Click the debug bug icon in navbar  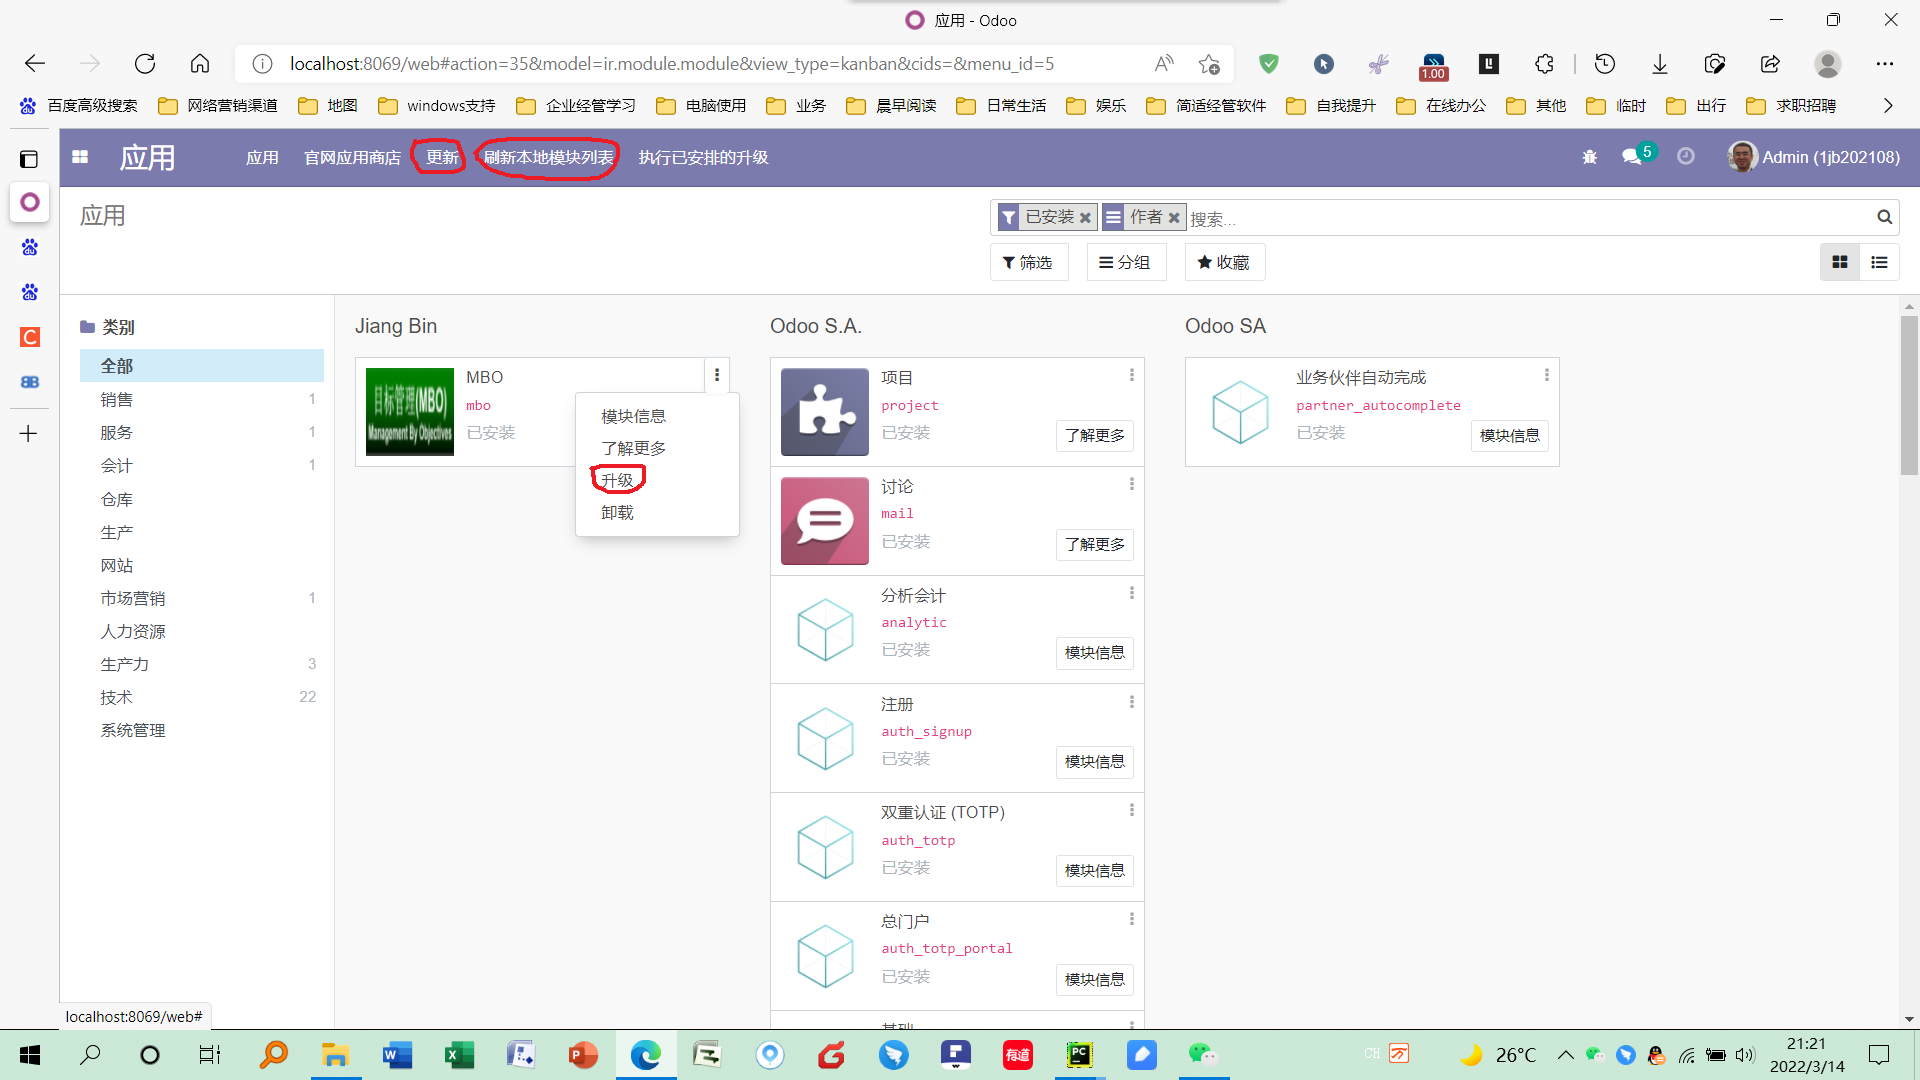[1590, 157]
